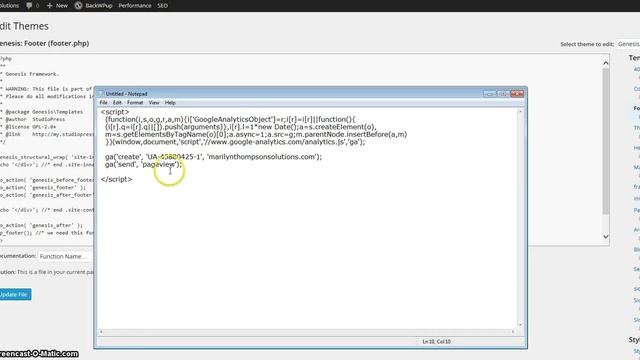Click the @package Genesis\Templates line

point(41,111)
